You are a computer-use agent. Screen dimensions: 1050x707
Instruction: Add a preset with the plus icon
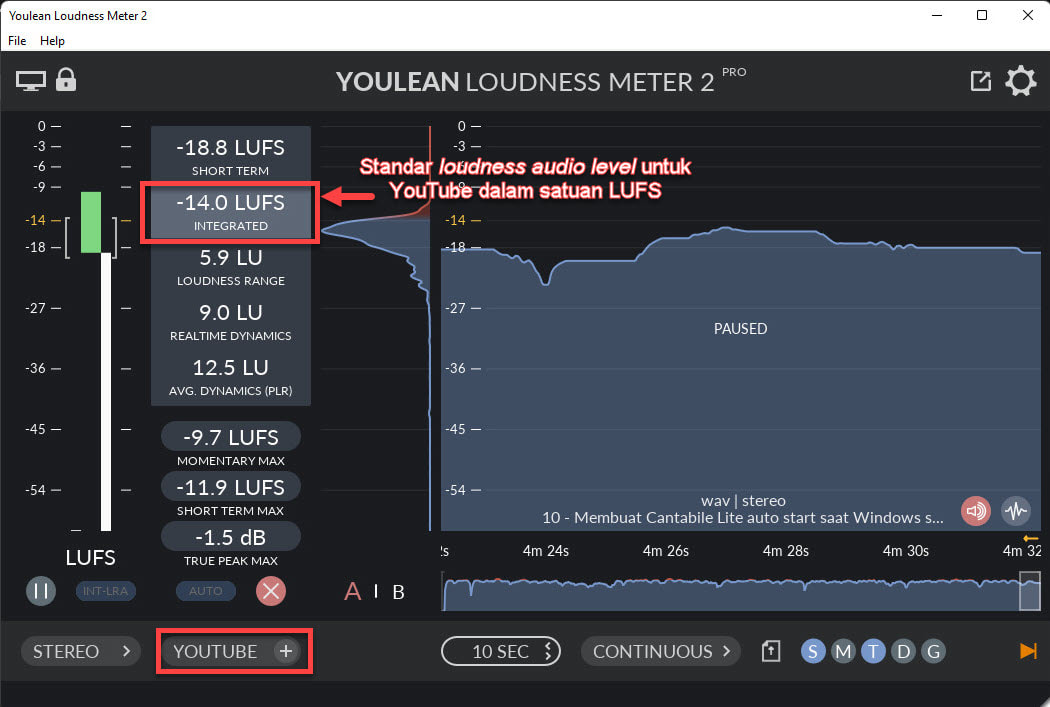pos(286,651)
